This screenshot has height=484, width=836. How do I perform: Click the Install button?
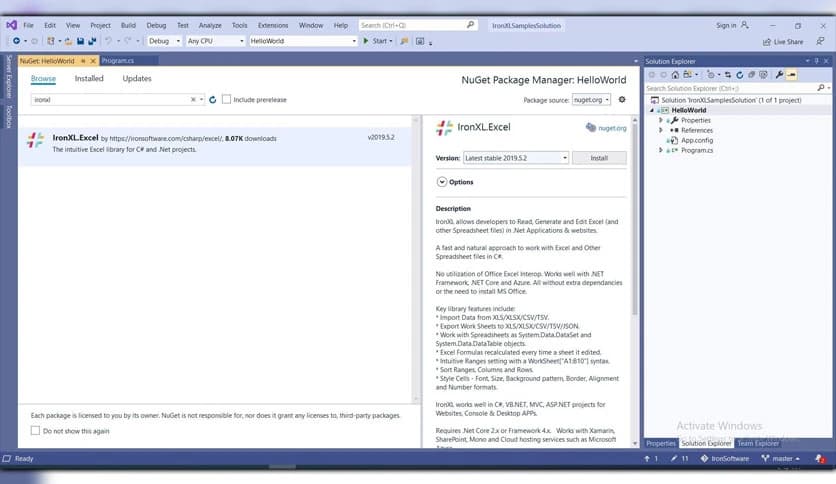pos(600,158)
